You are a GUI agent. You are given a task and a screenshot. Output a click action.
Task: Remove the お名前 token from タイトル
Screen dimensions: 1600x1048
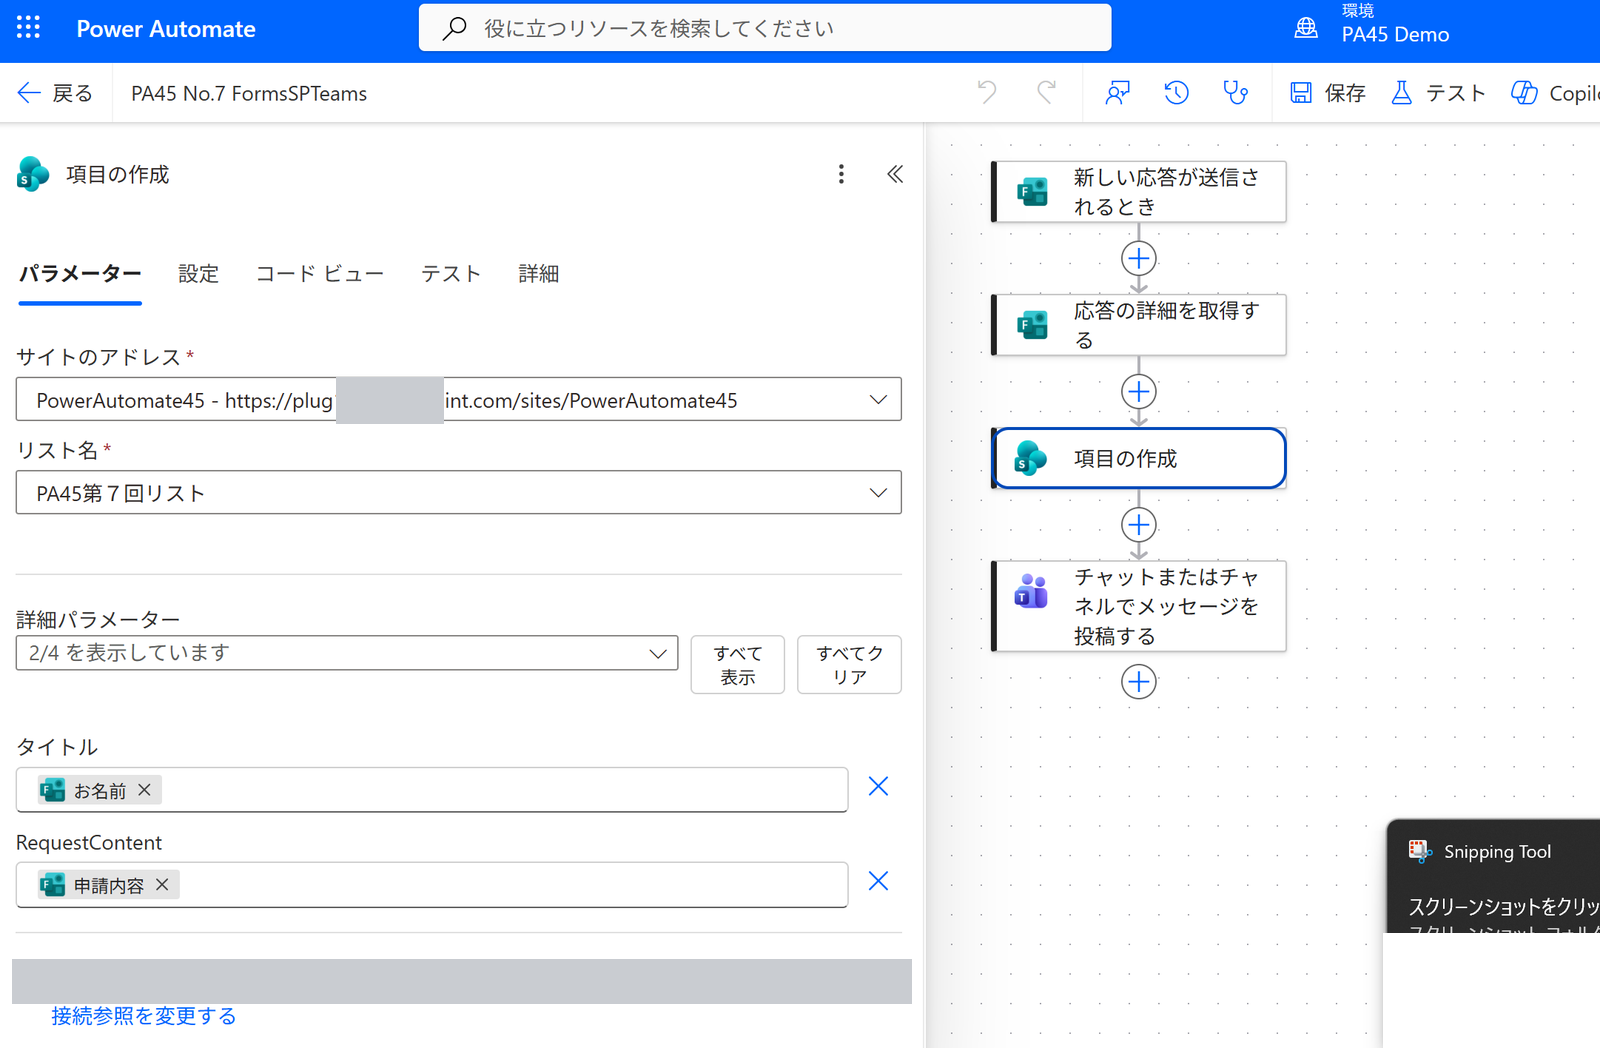click(145, 790)
